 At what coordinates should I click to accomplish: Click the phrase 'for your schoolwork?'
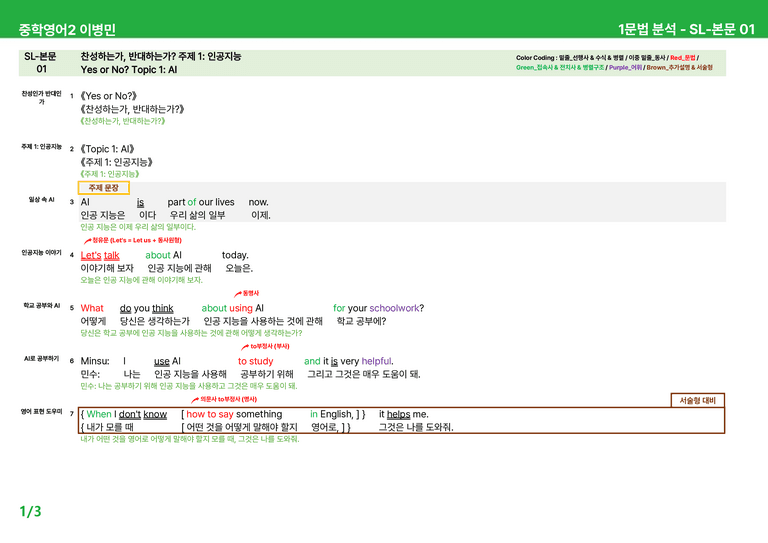click(x=379, y=308)
